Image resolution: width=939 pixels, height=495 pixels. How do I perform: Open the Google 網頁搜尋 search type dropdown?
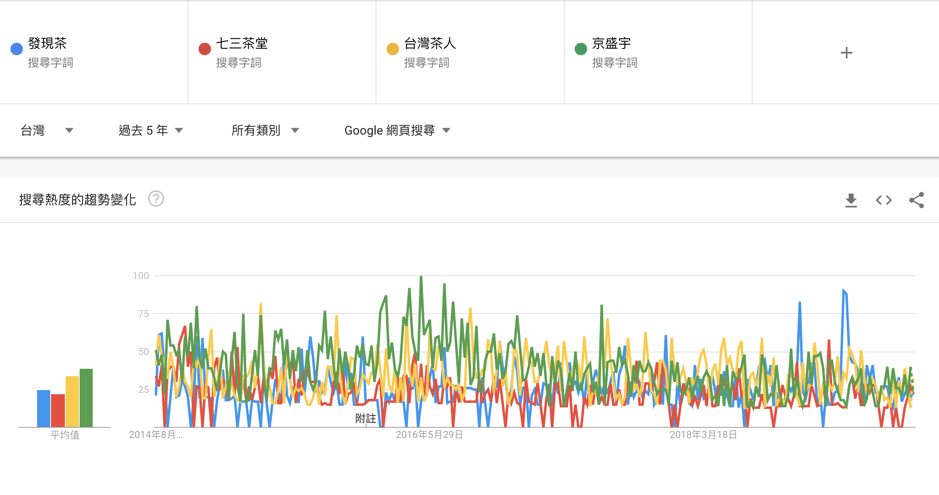[x=397, y=130]
